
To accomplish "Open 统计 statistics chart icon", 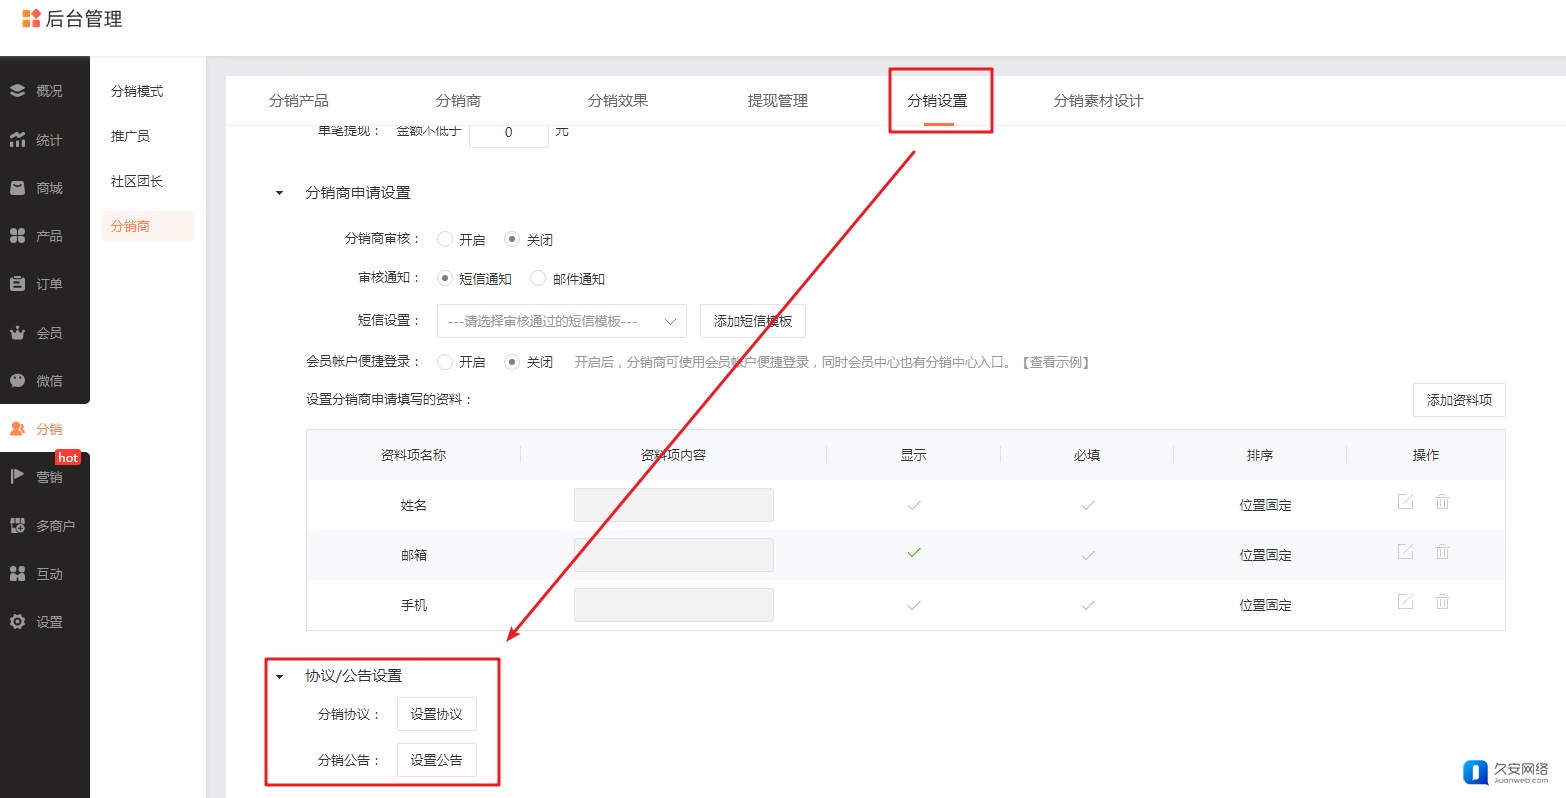I will click(x=17, y=140).
